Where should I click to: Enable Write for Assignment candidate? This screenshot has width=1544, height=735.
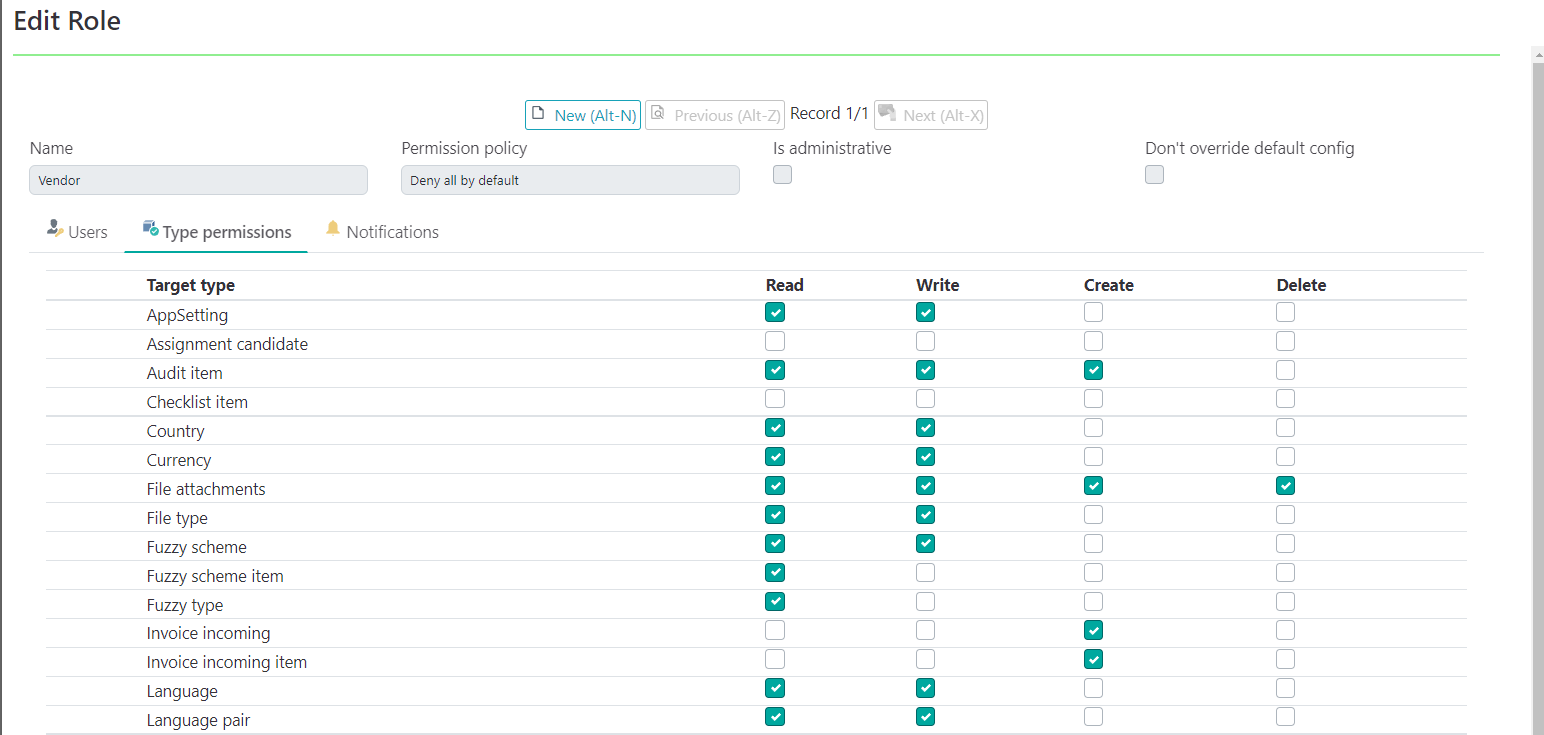tap(926, 341)
